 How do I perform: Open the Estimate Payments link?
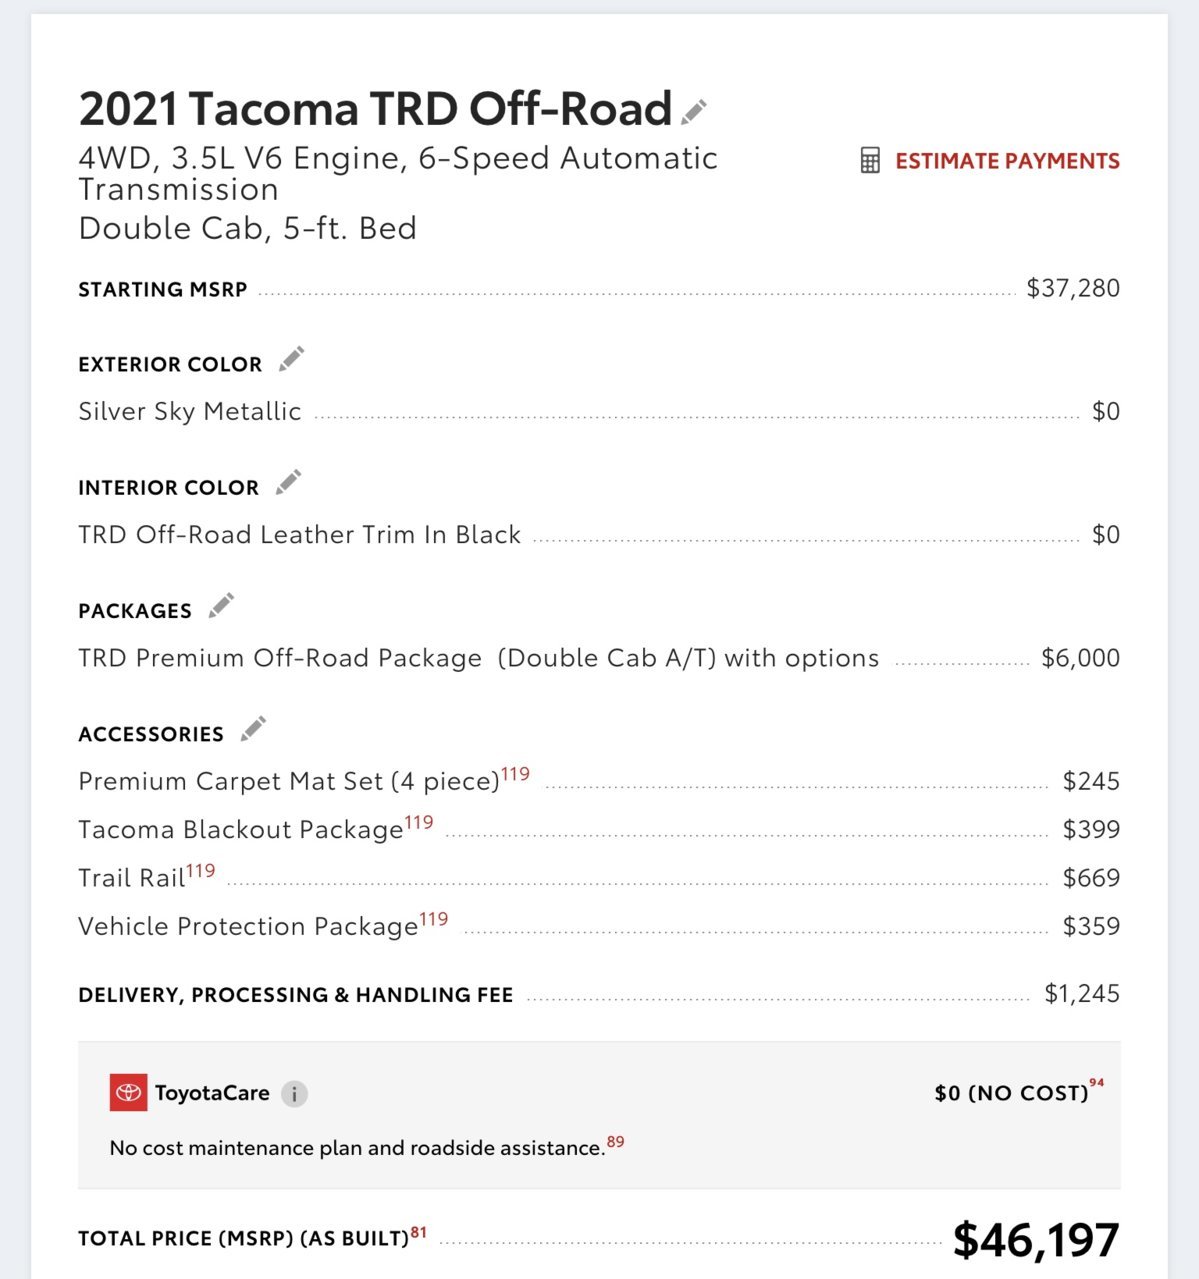[x=1007, y=161]
